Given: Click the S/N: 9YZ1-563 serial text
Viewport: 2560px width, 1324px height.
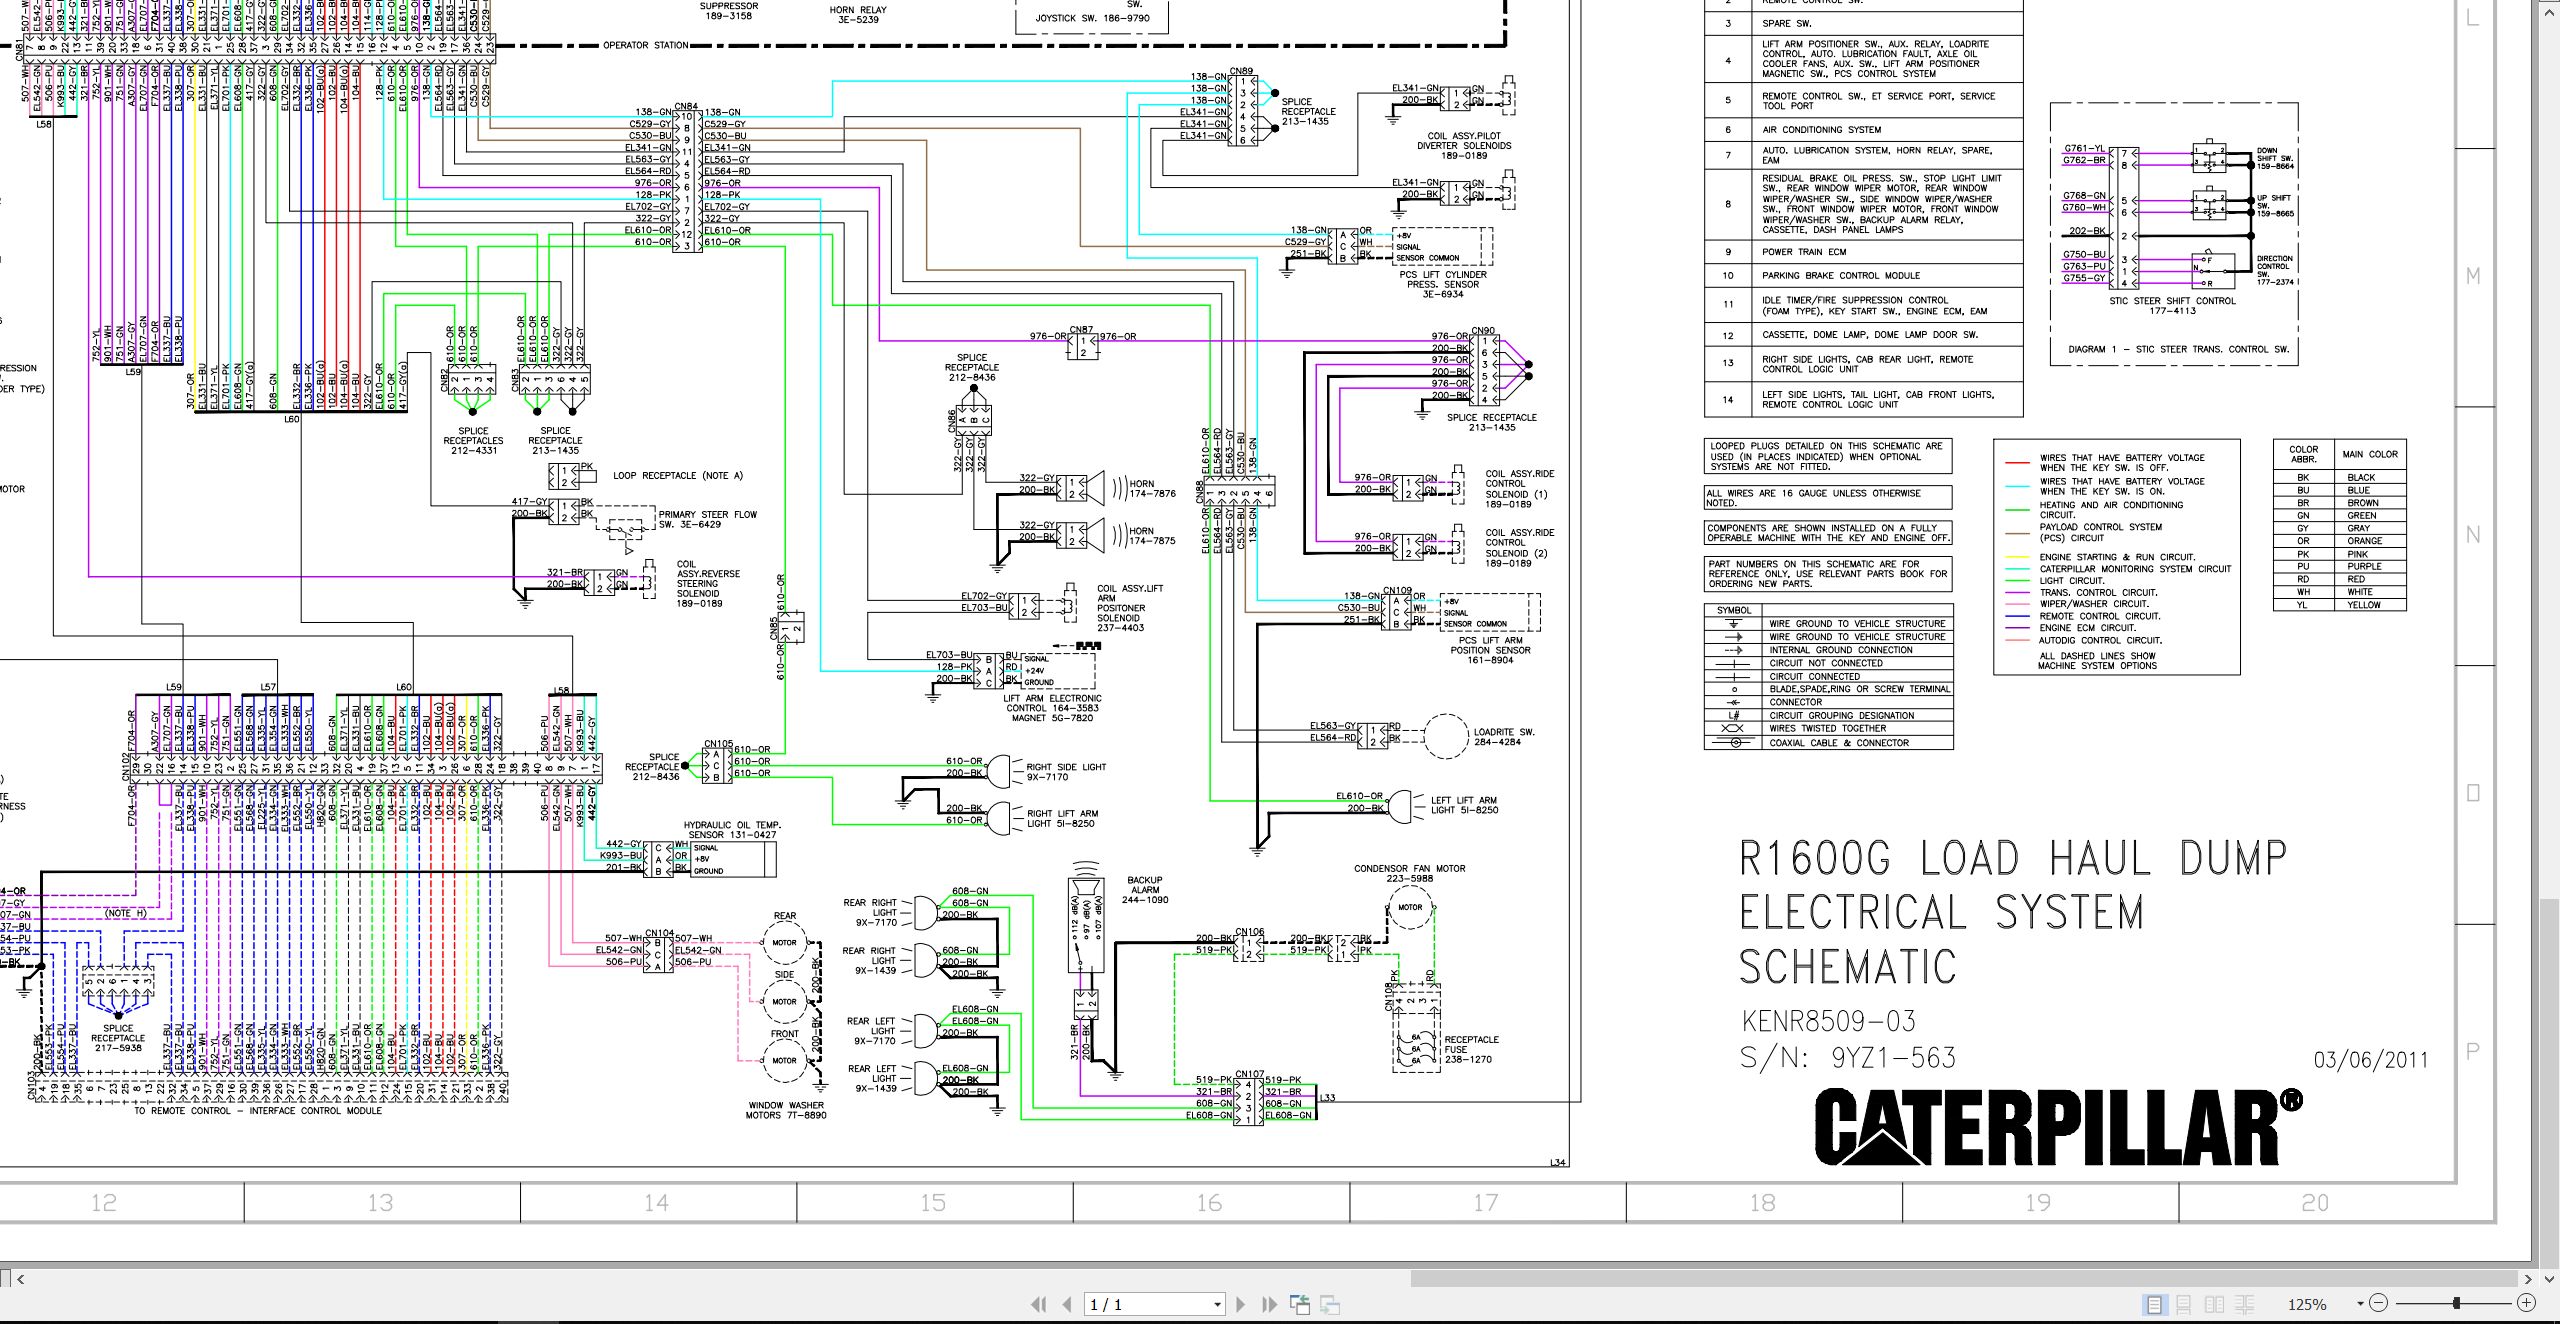Looking at the screenshot, I should (1847, 1058).
